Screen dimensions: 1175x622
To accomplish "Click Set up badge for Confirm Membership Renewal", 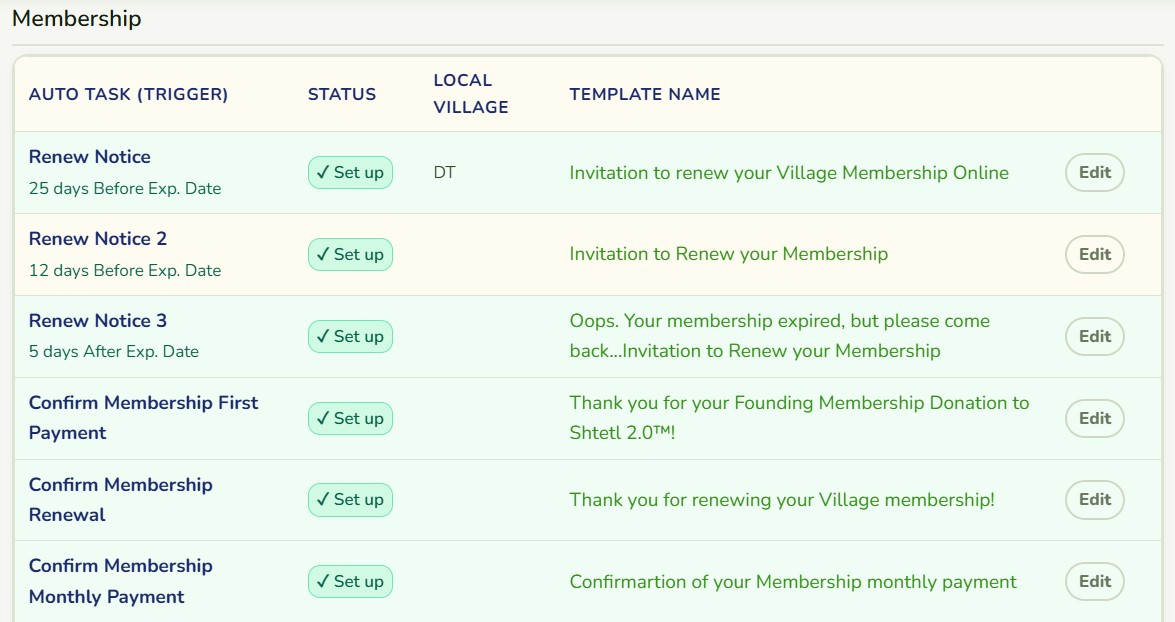I will 350,500.
